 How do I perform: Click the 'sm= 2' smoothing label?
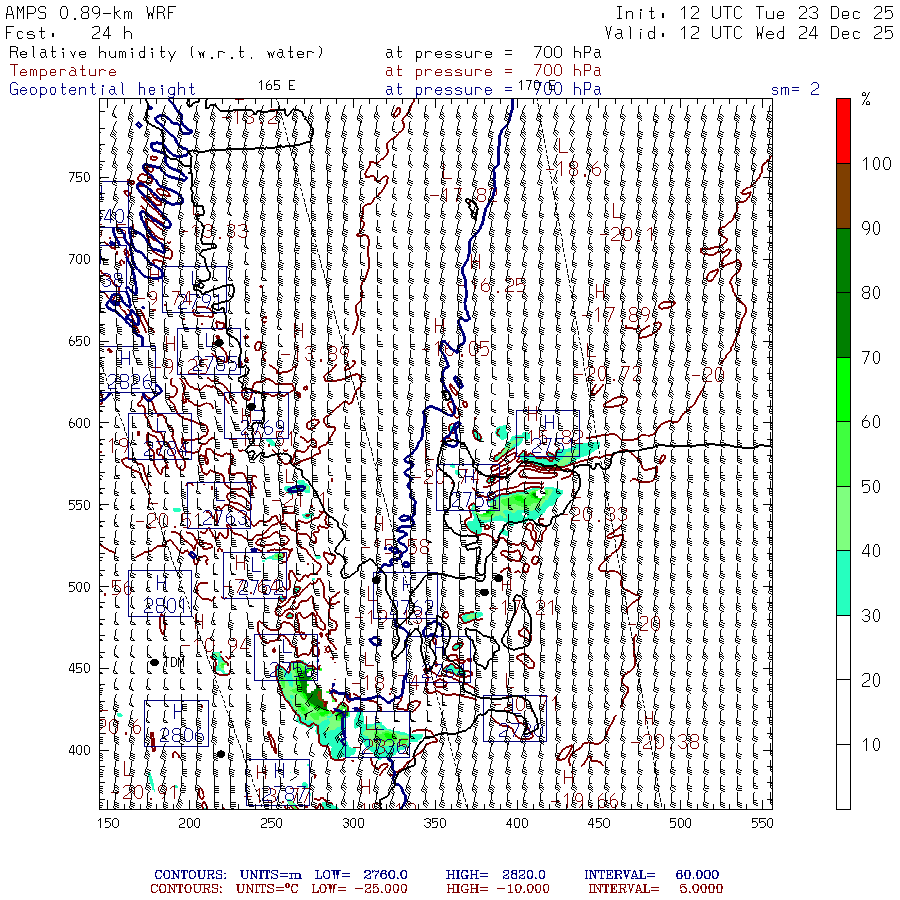795,90
